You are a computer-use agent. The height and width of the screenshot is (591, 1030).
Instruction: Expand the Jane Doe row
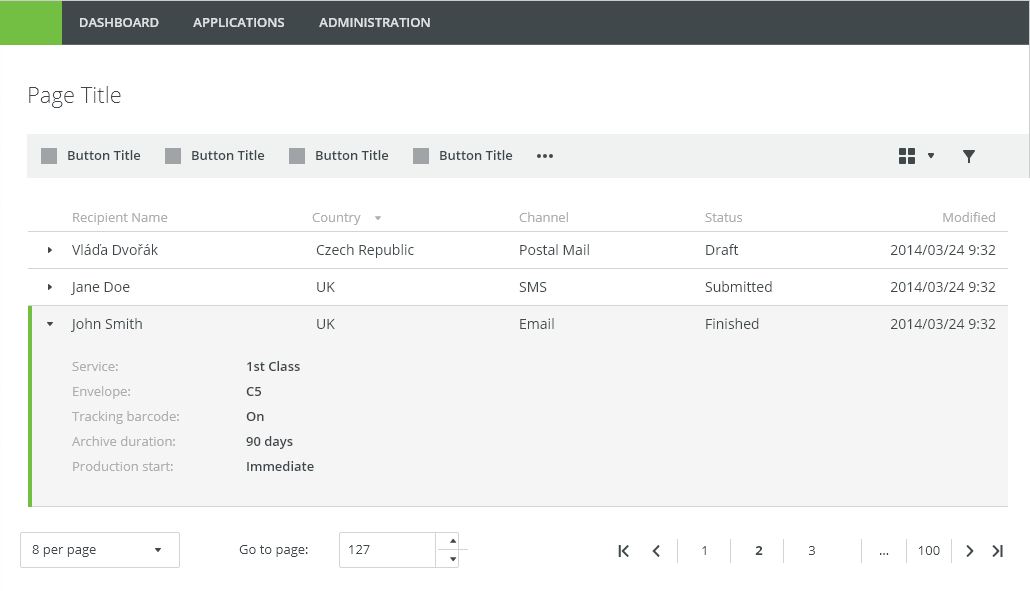tap(50, 287)
